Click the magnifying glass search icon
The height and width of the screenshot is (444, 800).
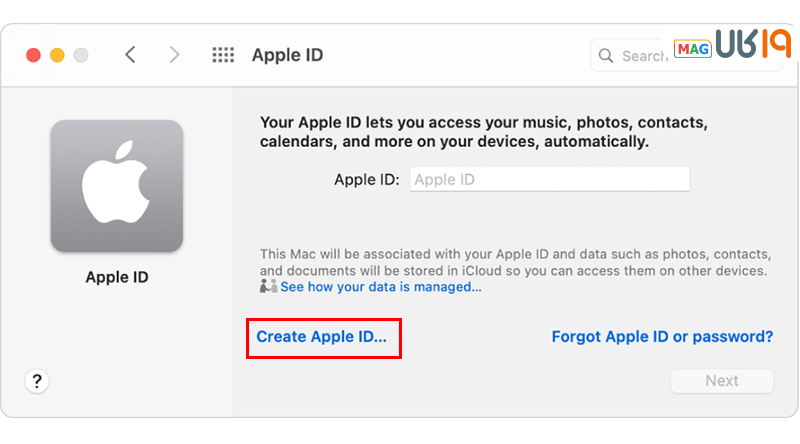[608, 56]
